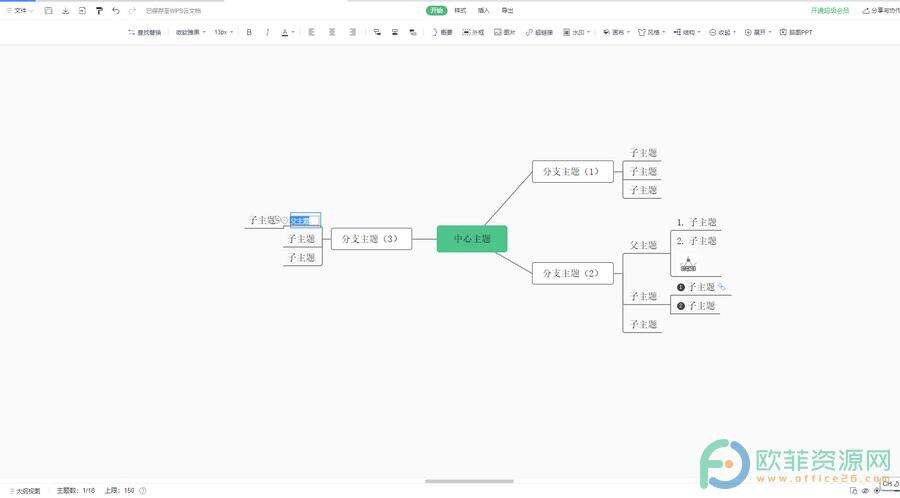
Task: Click the insert sibling topic icon
Action: coord(395,33)
